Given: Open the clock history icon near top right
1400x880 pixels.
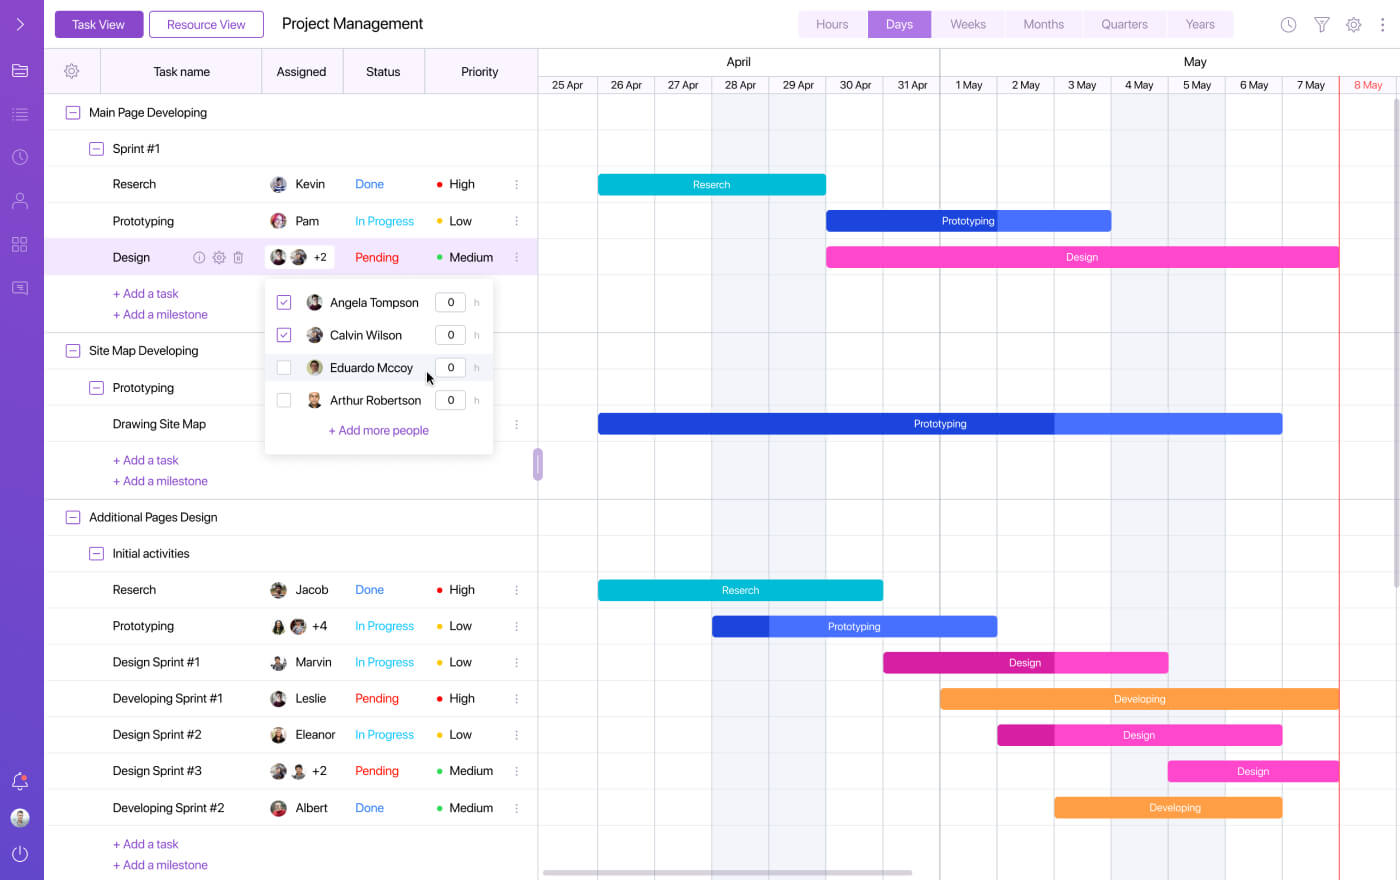Looking at the screenshot, I should 1288,24.
